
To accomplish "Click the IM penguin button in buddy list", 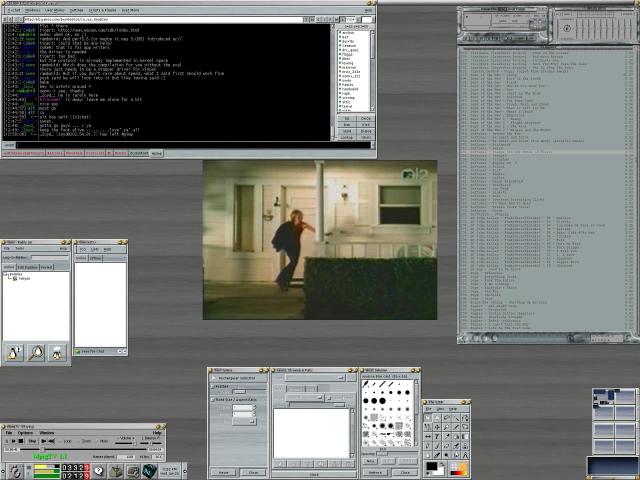I will [x=14, y=353].
